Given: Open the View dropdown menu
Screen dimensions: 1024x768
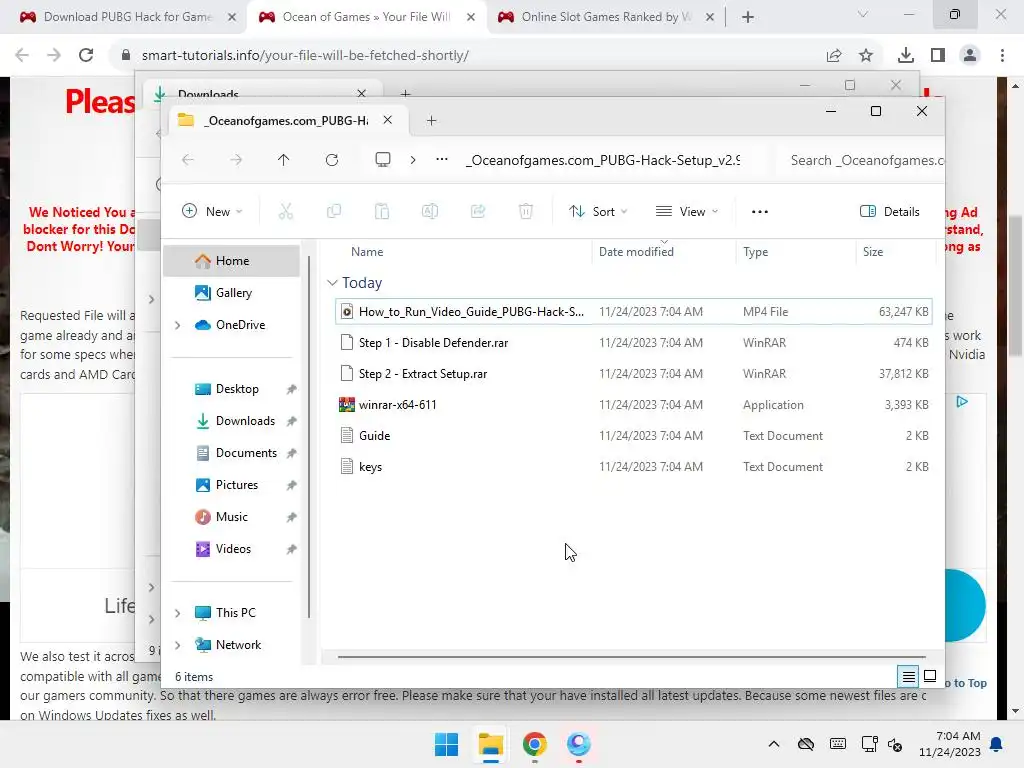Looking at the screenshot, I should (x=686, y=212).
